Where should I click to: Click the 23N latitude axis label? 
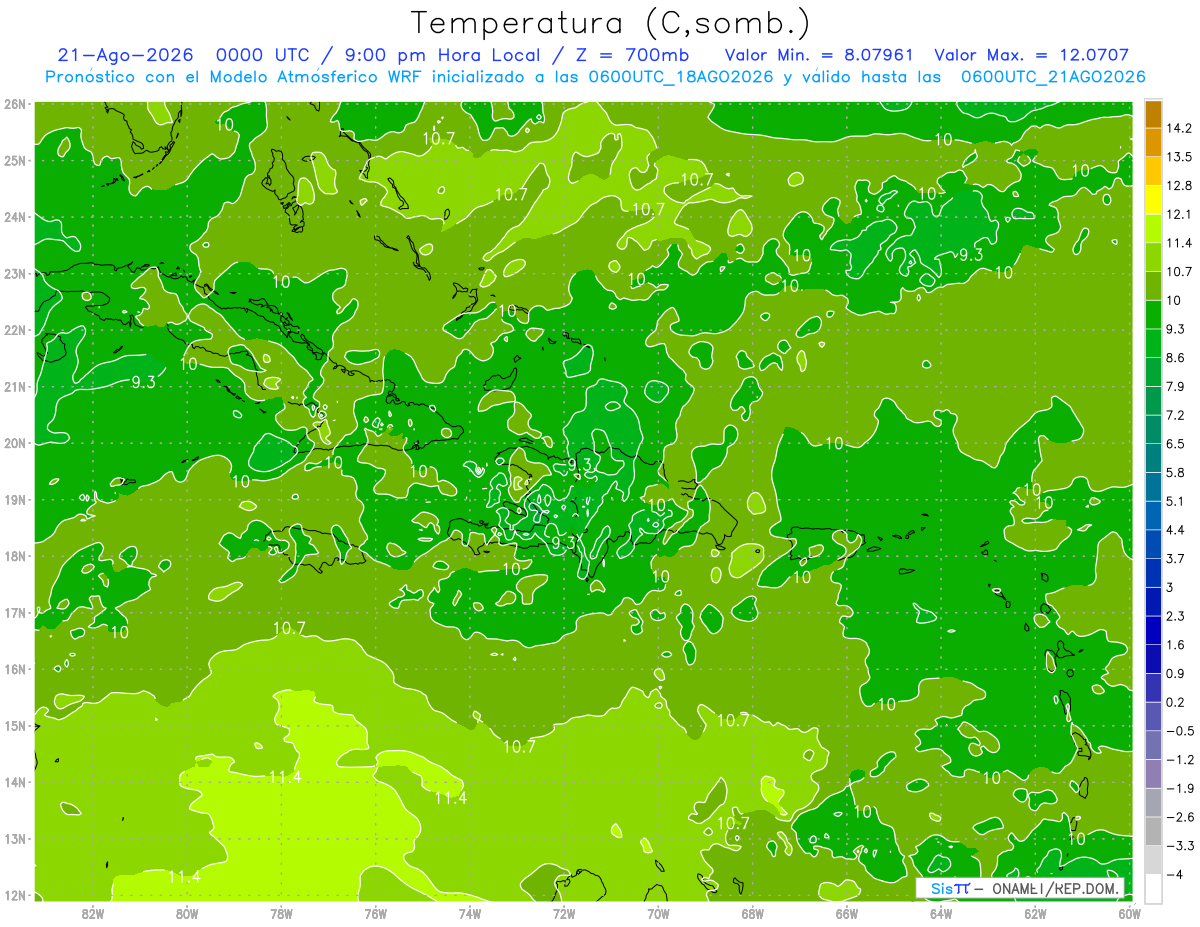[15, 273]
